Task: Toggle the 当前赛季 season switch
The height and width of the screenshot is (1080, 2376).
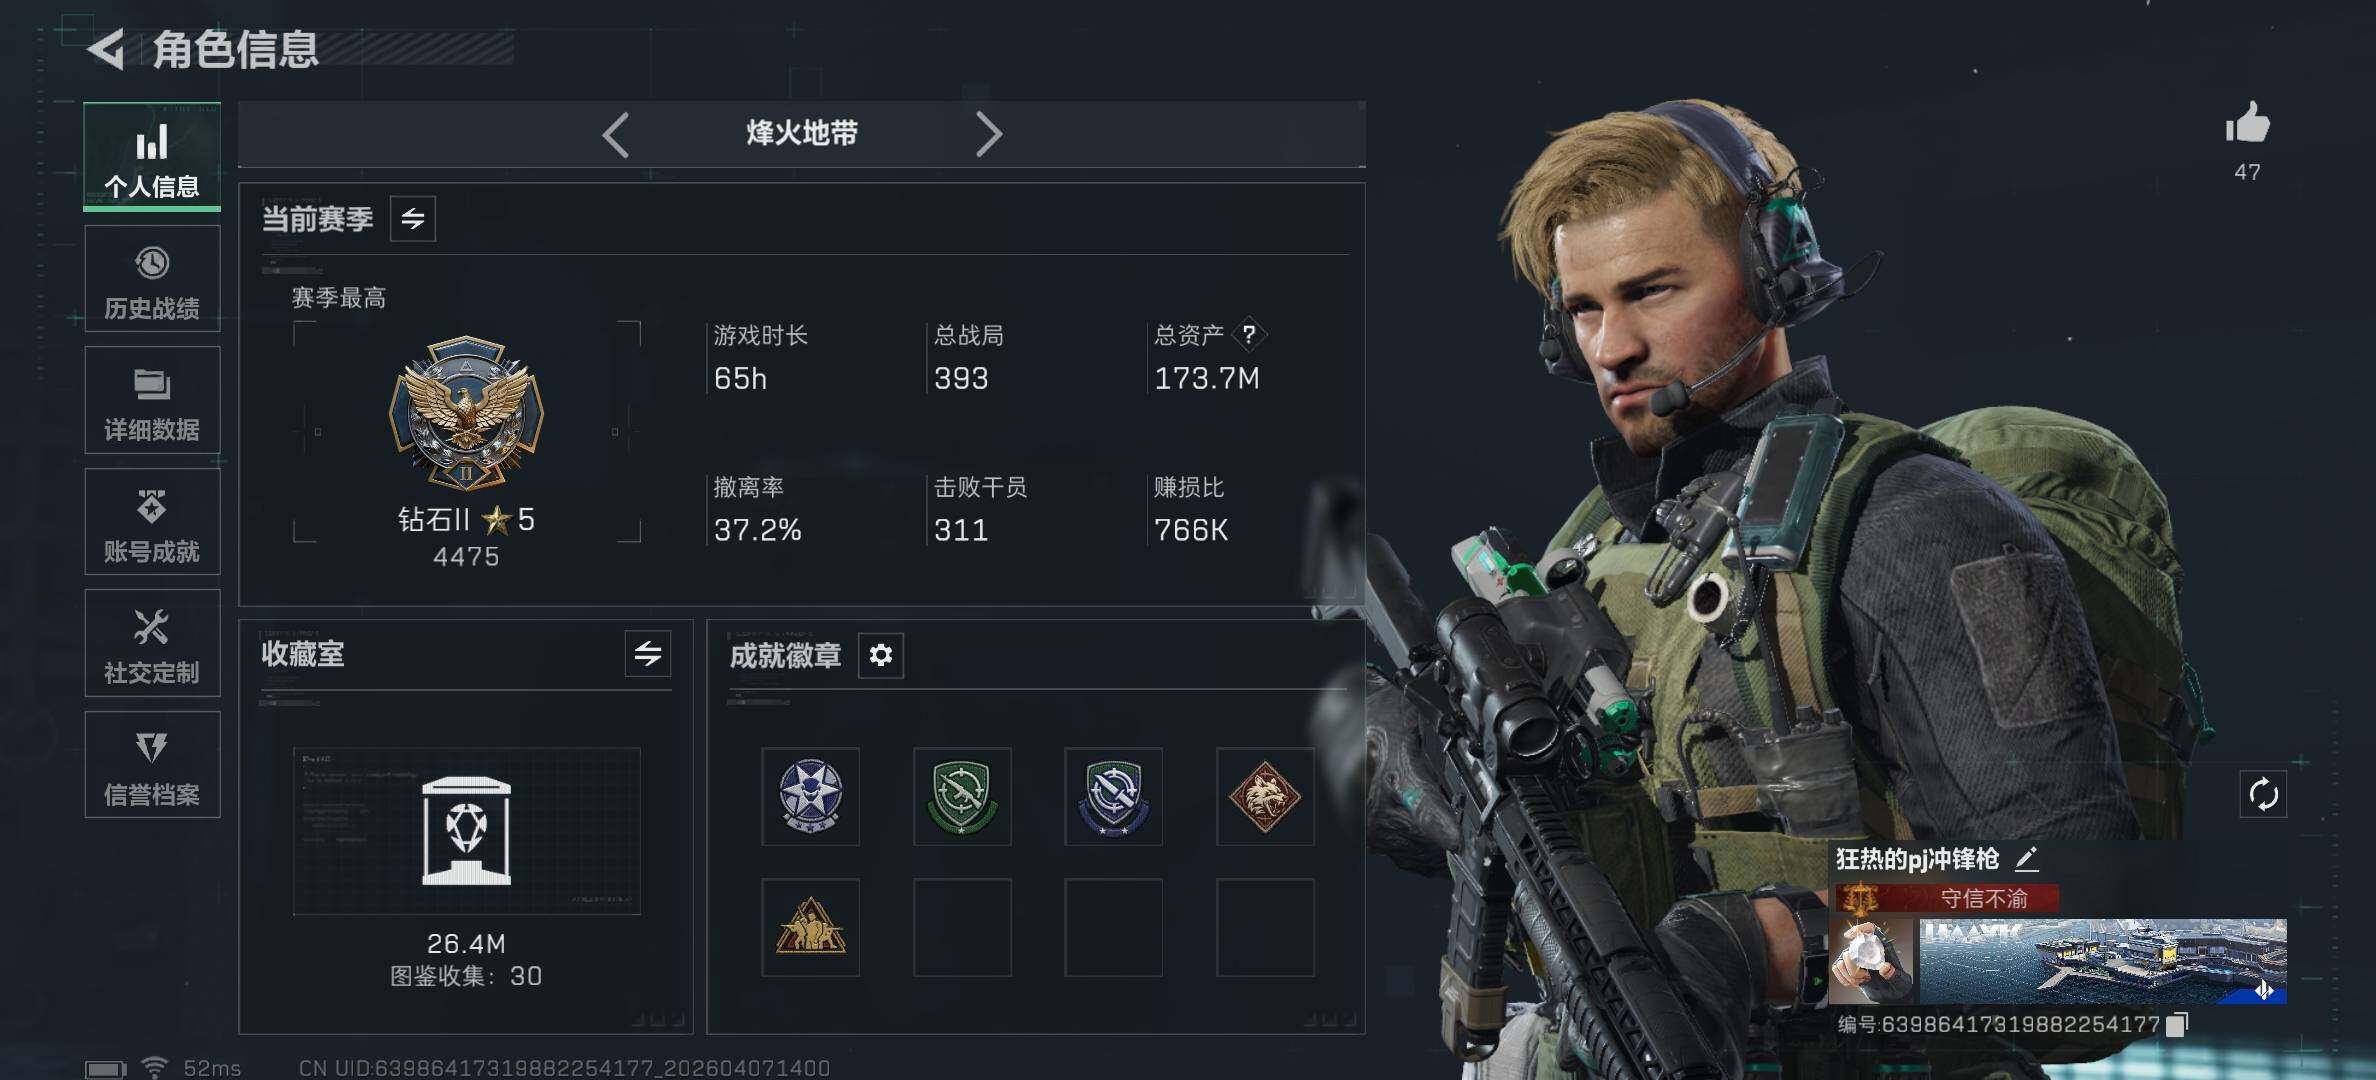Action: pyautogui.click(x=413, y=218)
